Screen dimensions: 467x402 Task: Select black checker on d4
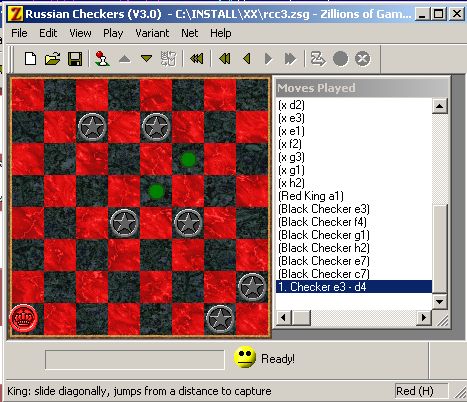pos(124,223)
